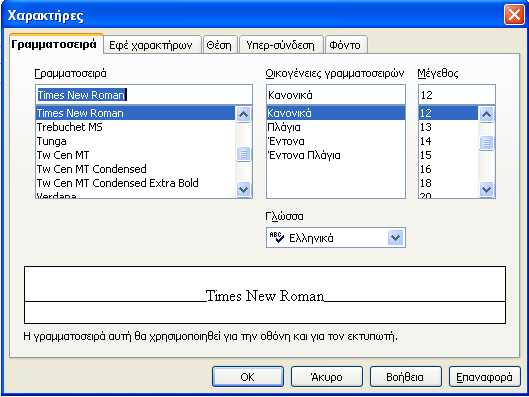
Task: Click the font style input field
Action: [x=336, y=95]
